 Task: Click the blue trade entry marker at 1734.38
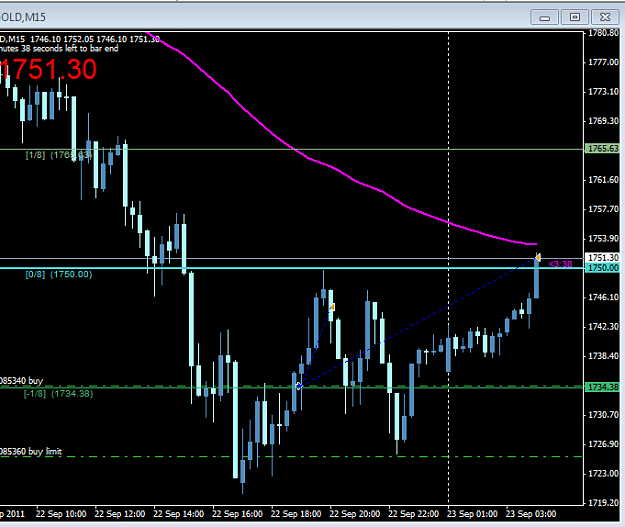[299, 386]
